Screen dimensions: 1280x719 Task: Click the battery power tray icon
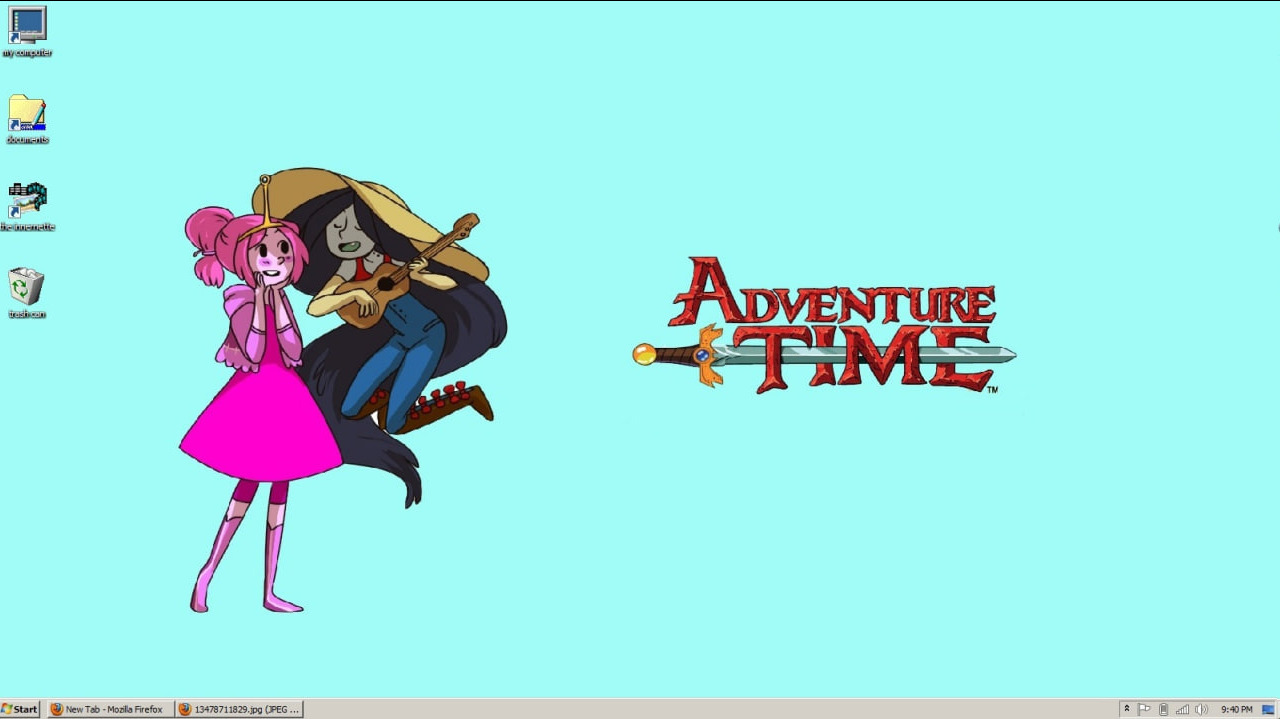point(1163,709)
